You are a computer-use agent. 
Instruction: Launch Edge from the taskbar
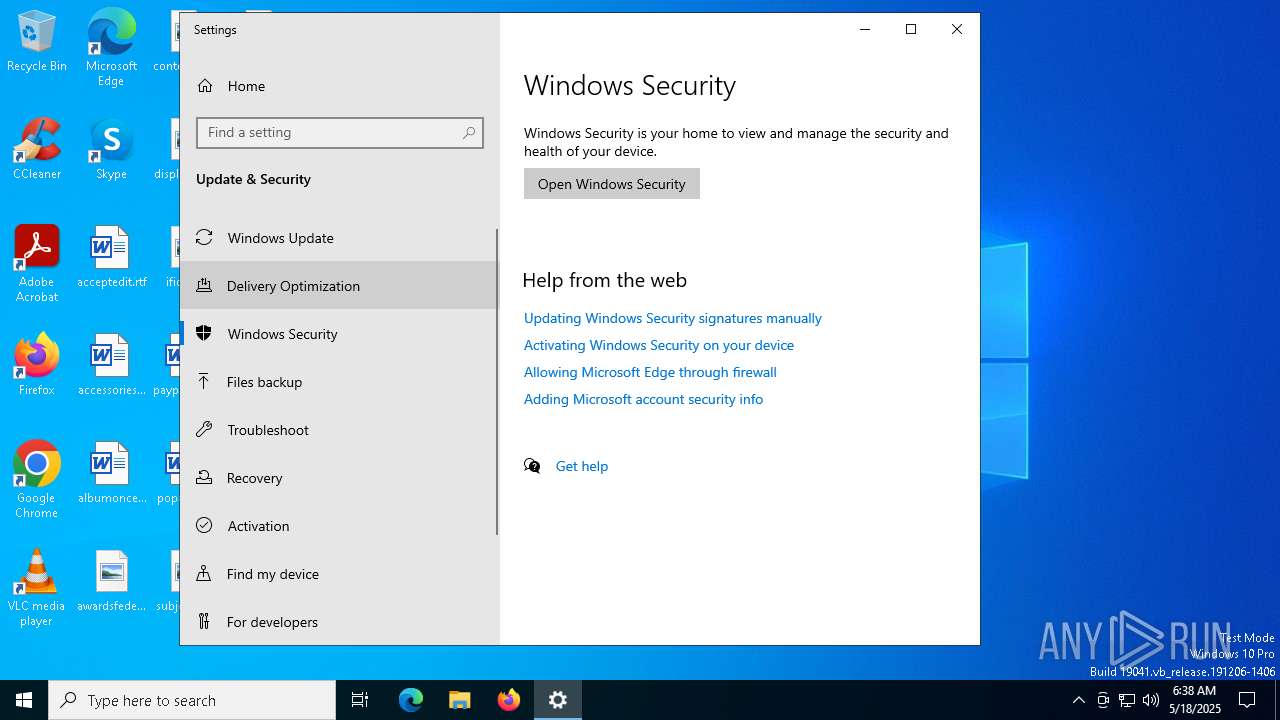click(x=411, y=700)
